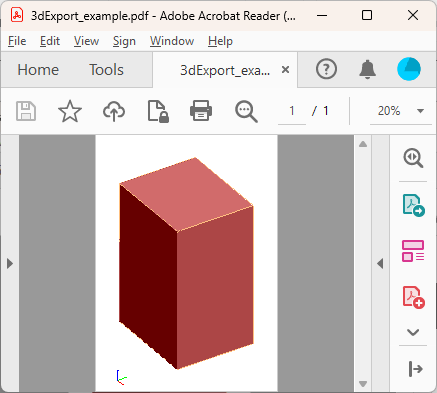
Task: Open the Help menu
Action: point(220,41)
